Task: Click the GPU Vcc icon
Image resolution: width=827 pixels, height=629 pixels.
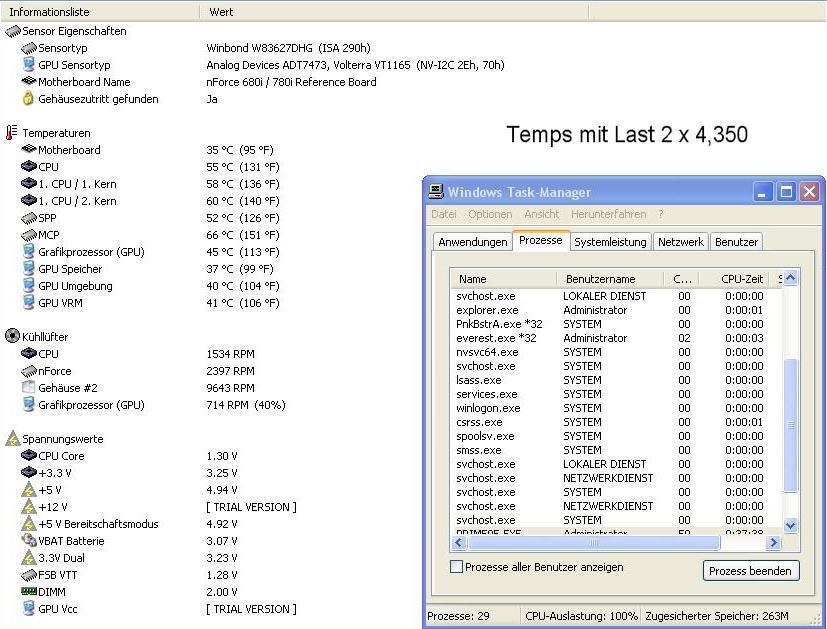Action: (x=29, y=608)
